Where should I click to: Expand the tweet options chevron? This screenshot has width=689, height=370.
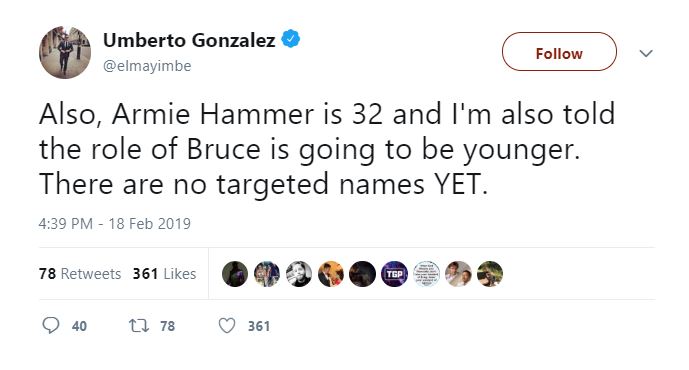(x=645, y=53)
